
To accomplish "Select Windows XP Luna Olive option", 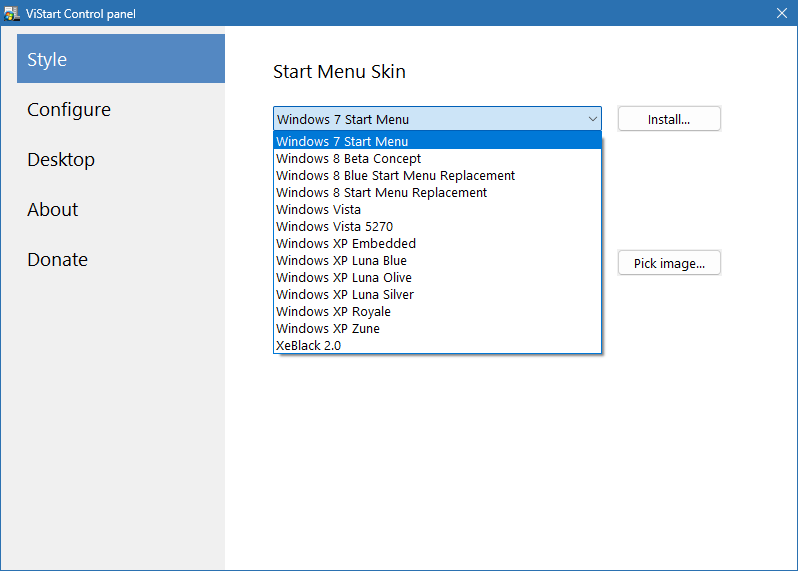I will tap(343, 277).
